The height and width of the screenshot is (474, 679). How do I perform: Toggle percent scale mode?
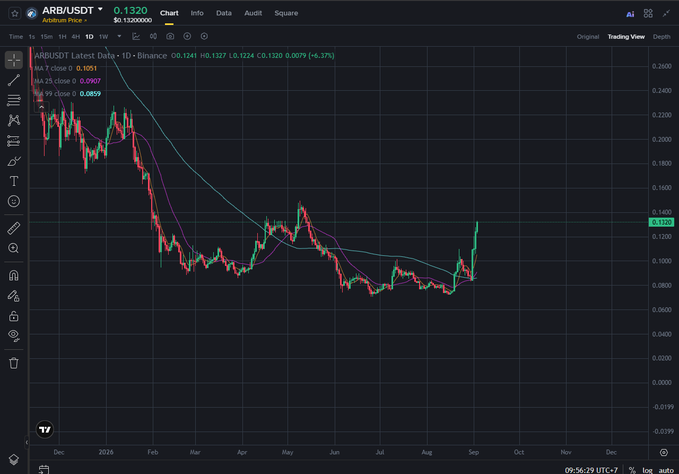(633, 470)
